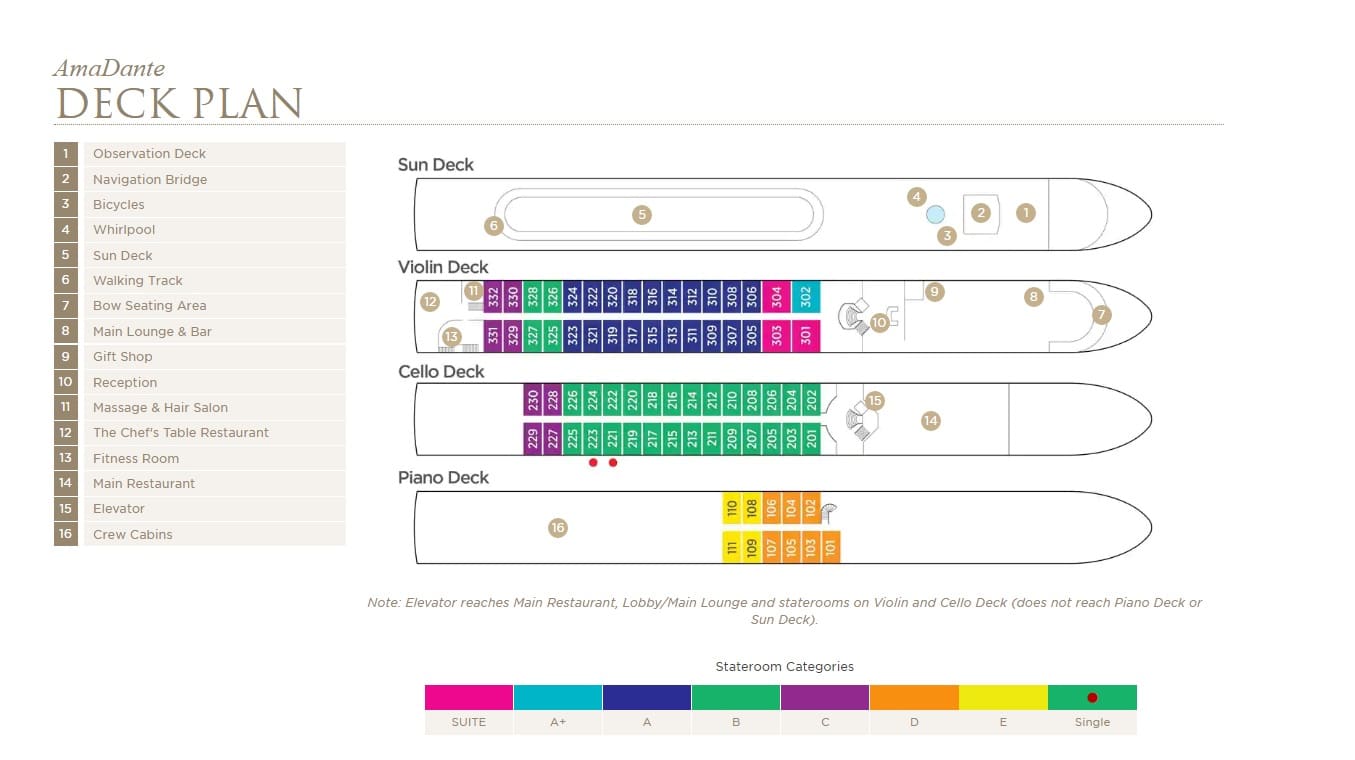Select circle marker 5 inside the walking track
This screenshot has width=1355, height=760.
pyautogui.click(x=642, y=214)
